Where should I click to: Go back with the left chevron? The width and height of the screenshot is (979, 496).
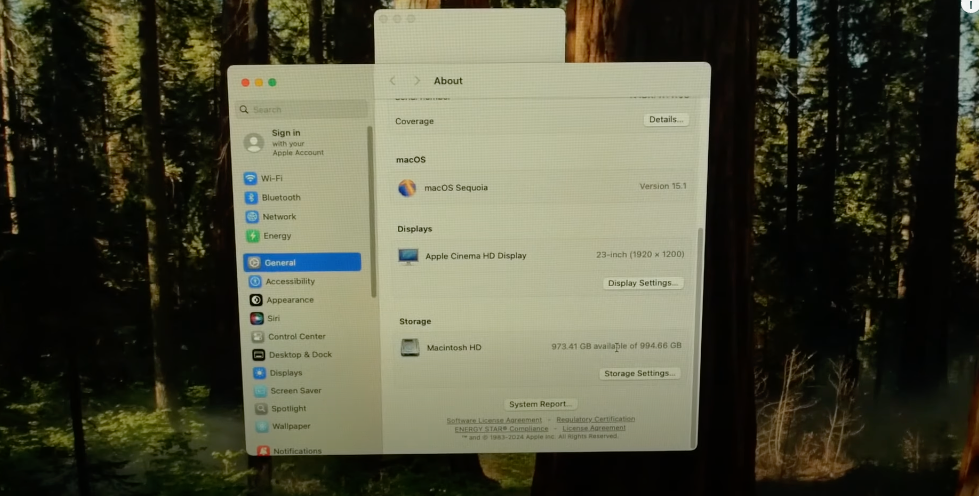coord(392,81)
